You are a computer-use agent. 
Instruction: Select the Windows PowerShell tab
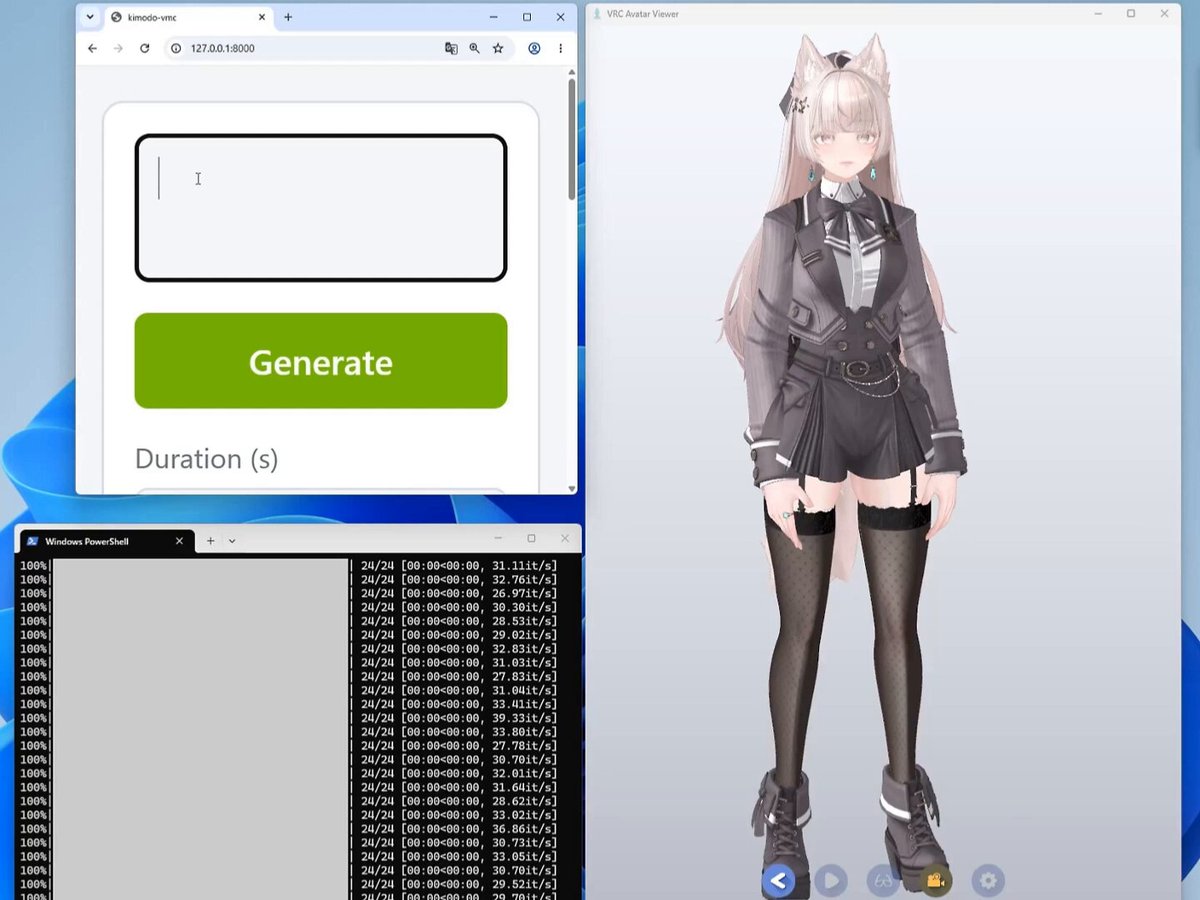click(106, 541)
